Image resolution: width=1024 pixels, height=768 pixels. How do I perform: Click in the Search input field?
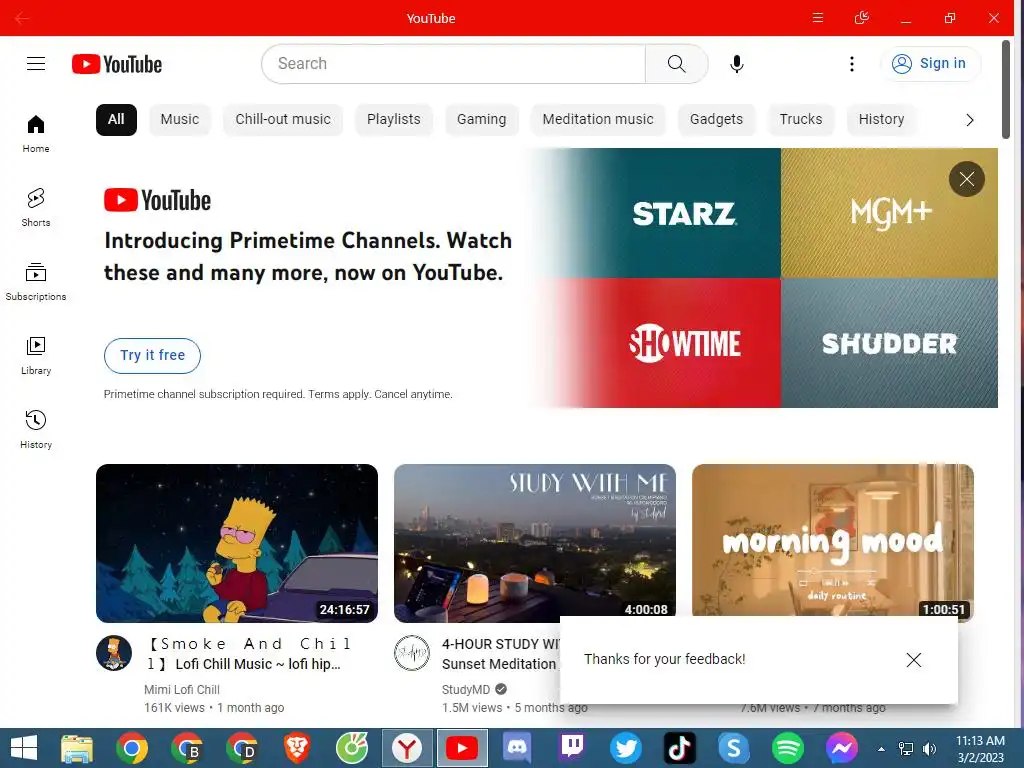coord(453,63)
